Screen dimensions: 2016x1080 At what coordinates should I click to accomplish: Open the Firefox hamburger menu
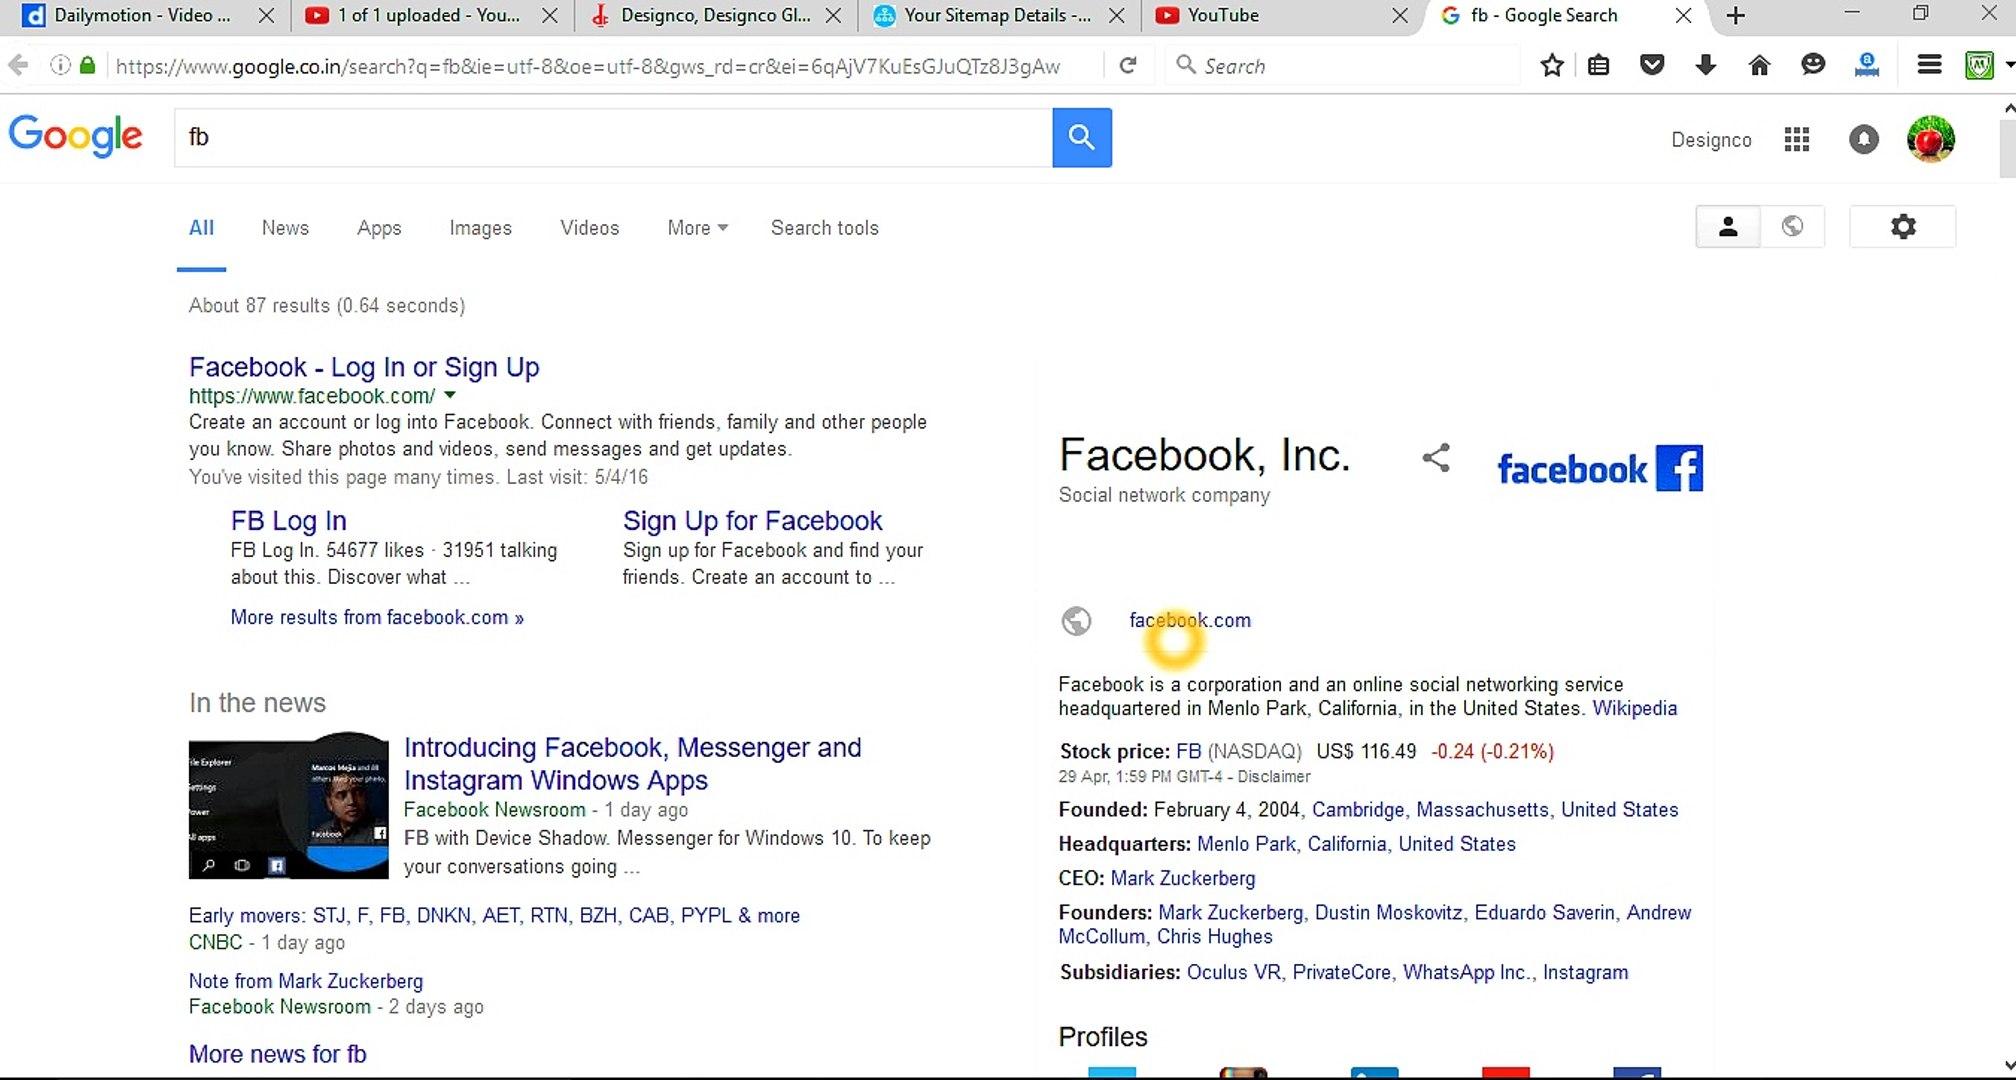[x=1928, y=65]
